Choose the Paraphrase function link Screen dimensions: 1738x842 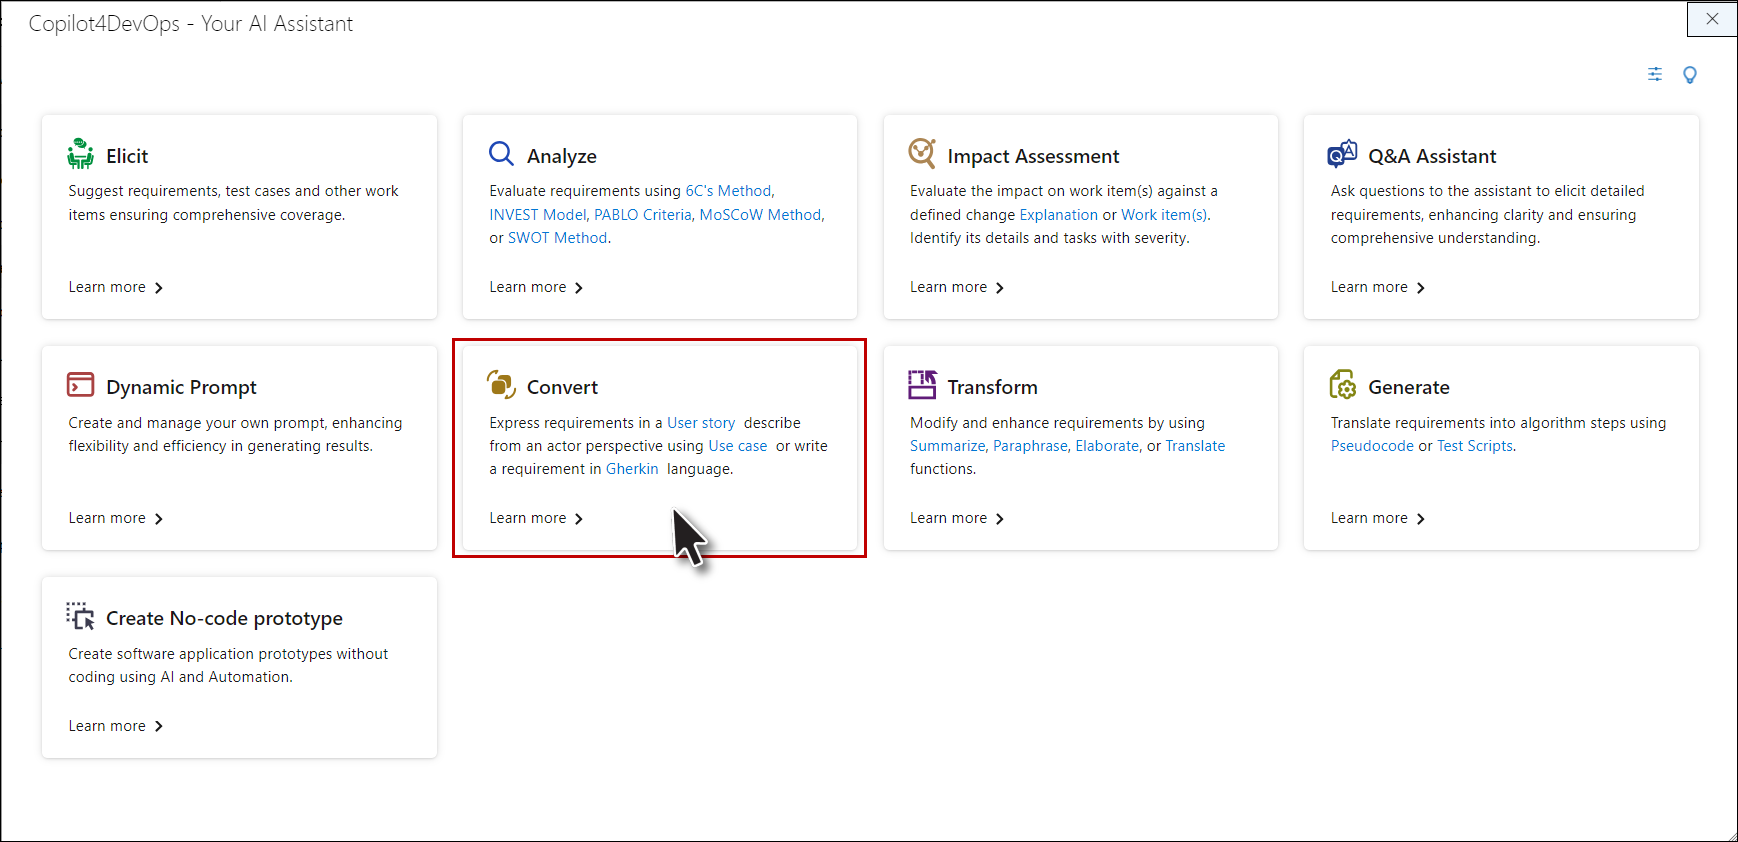tap(1030, 446)
